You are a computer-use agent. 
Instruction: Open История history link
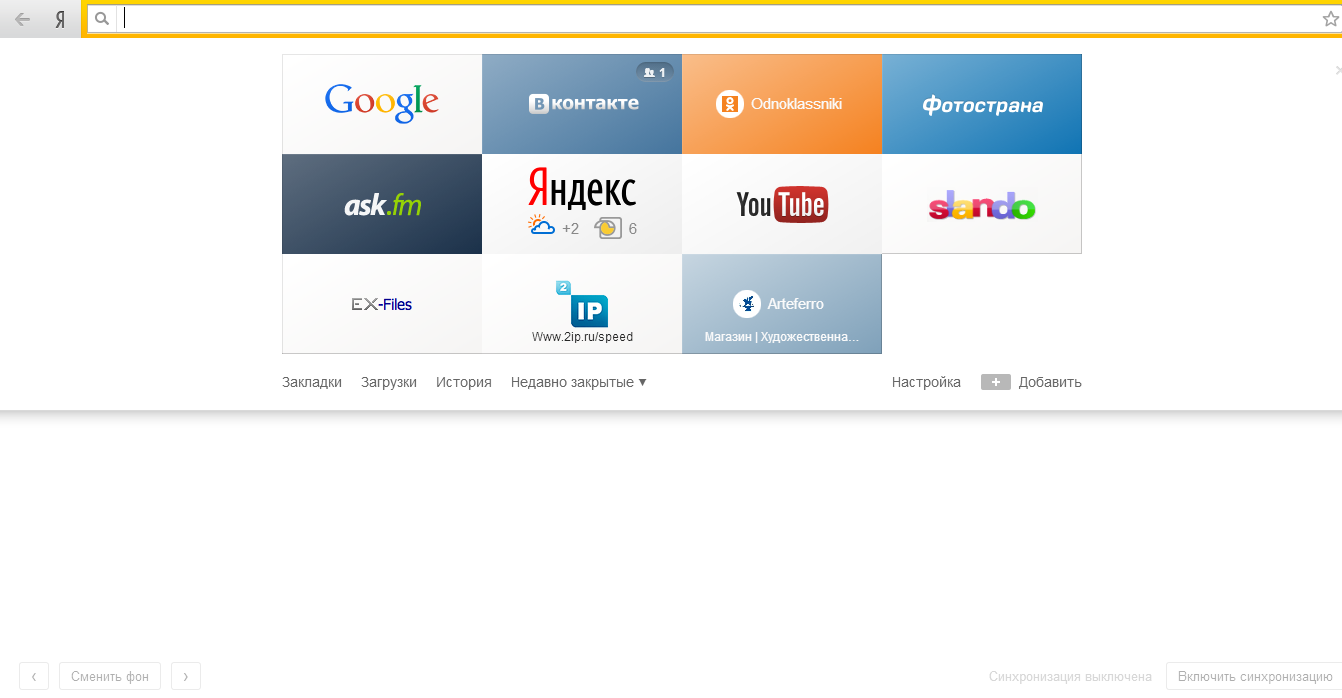coord(464,382)
